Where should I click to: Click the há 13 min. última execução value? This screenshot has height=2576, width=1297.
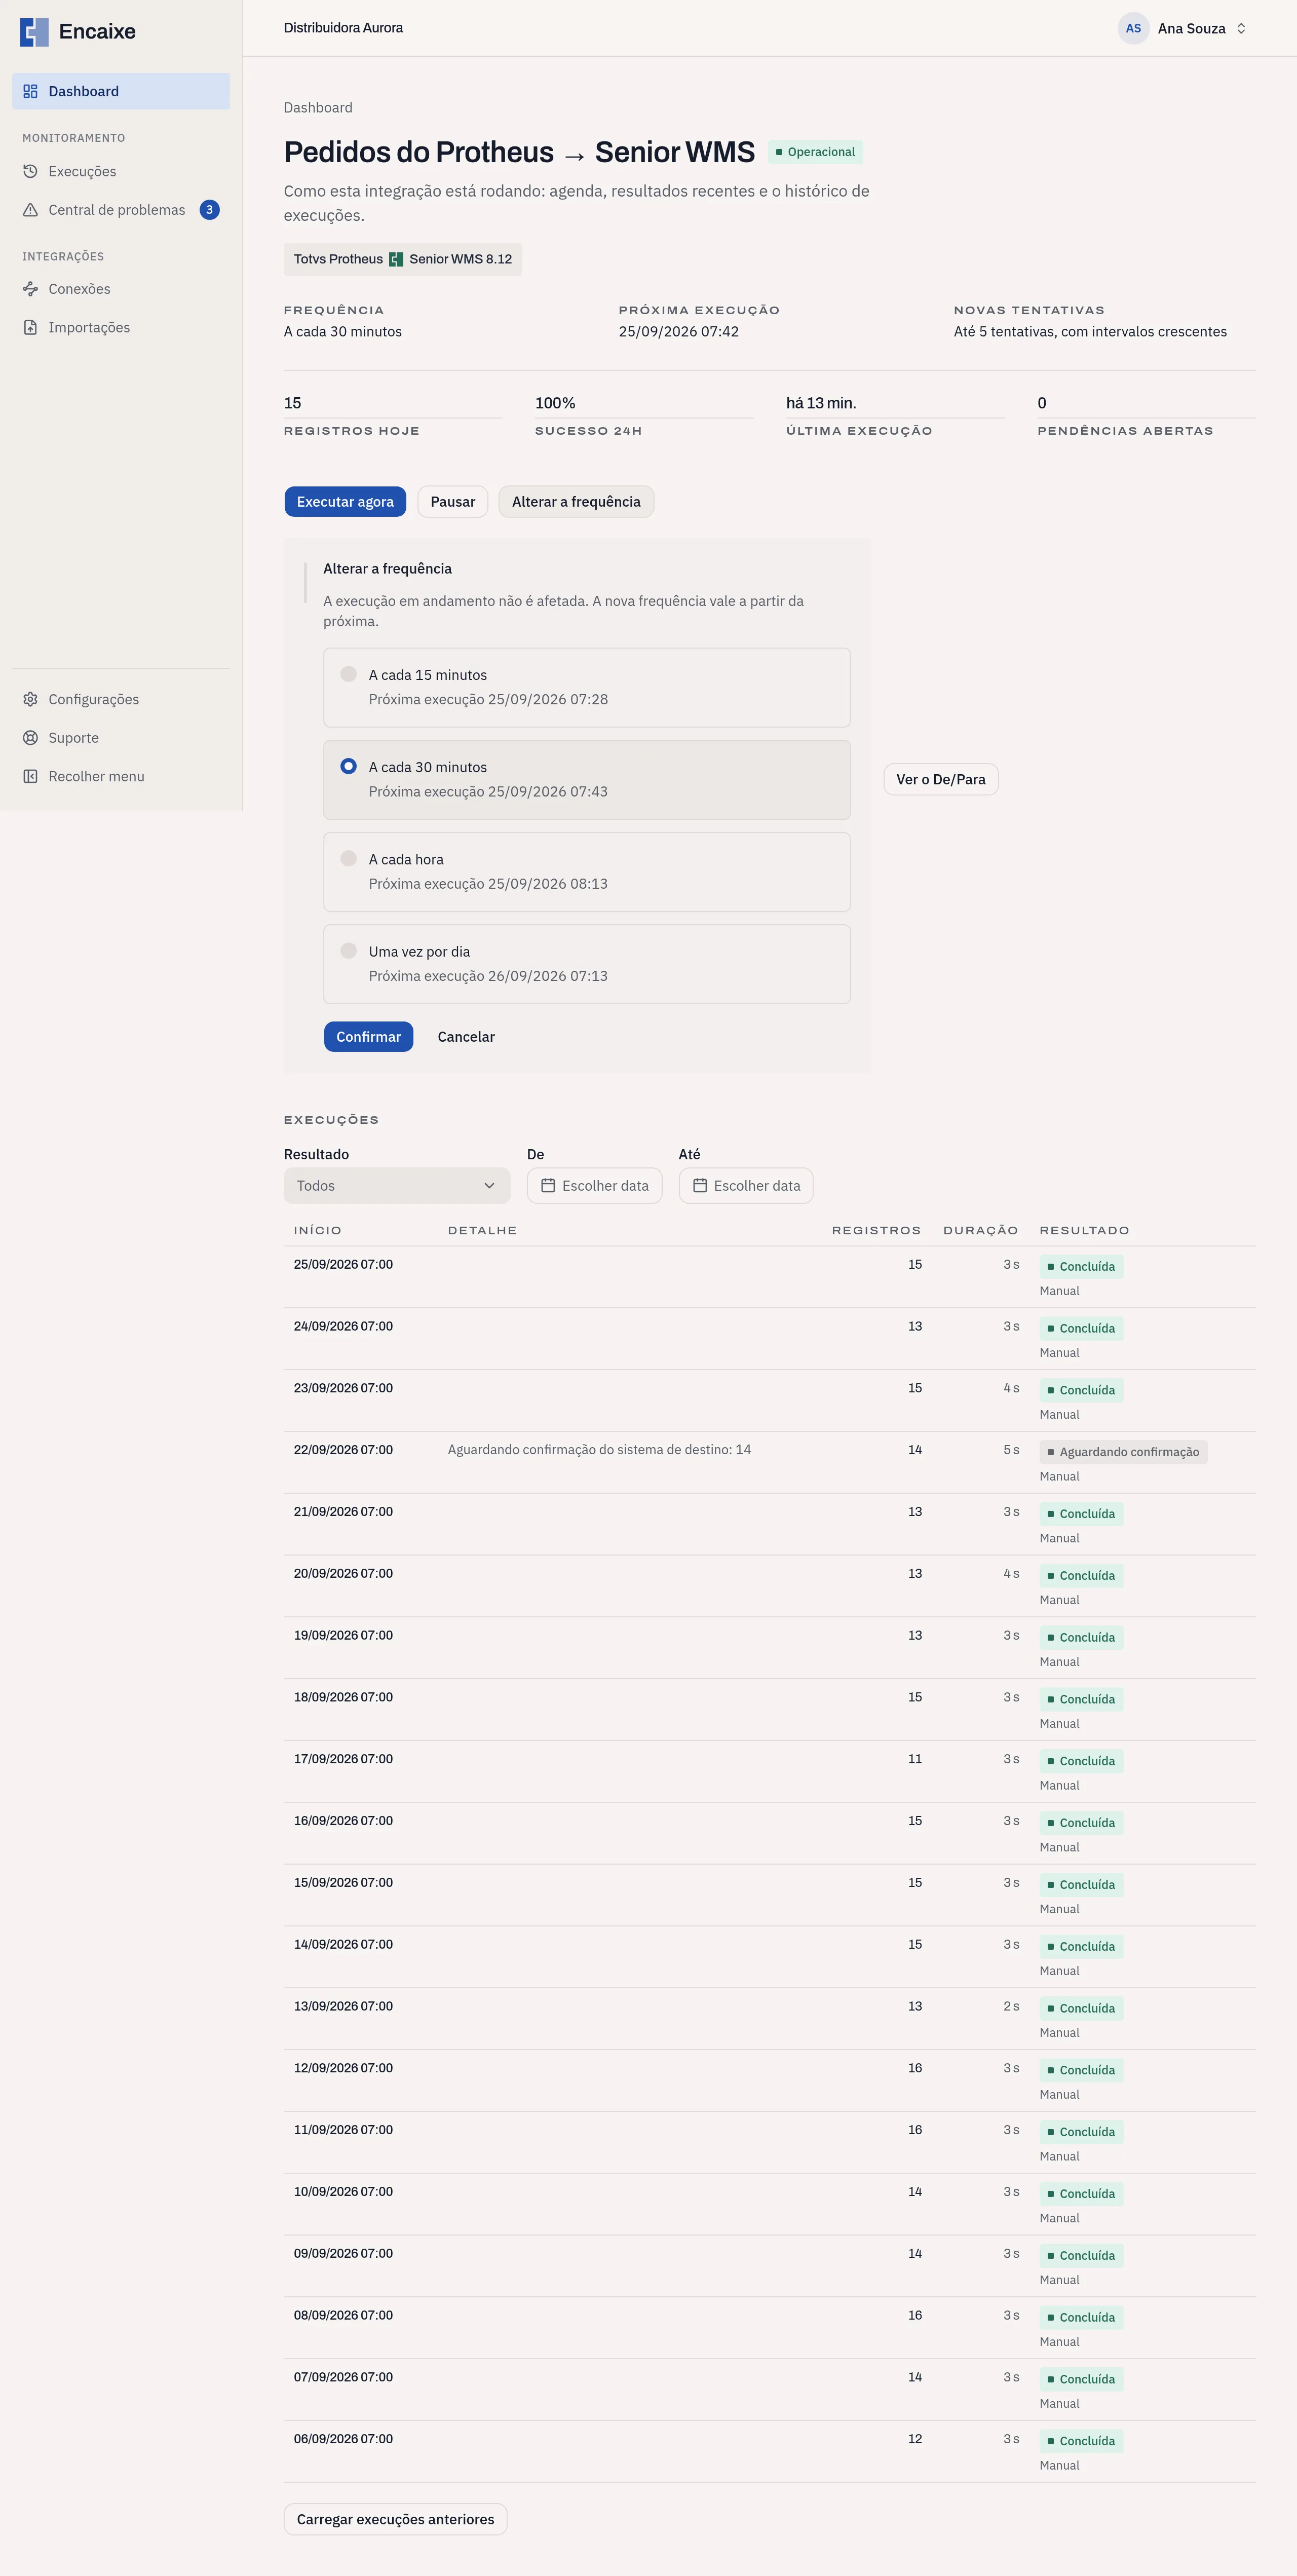(821, 403)
